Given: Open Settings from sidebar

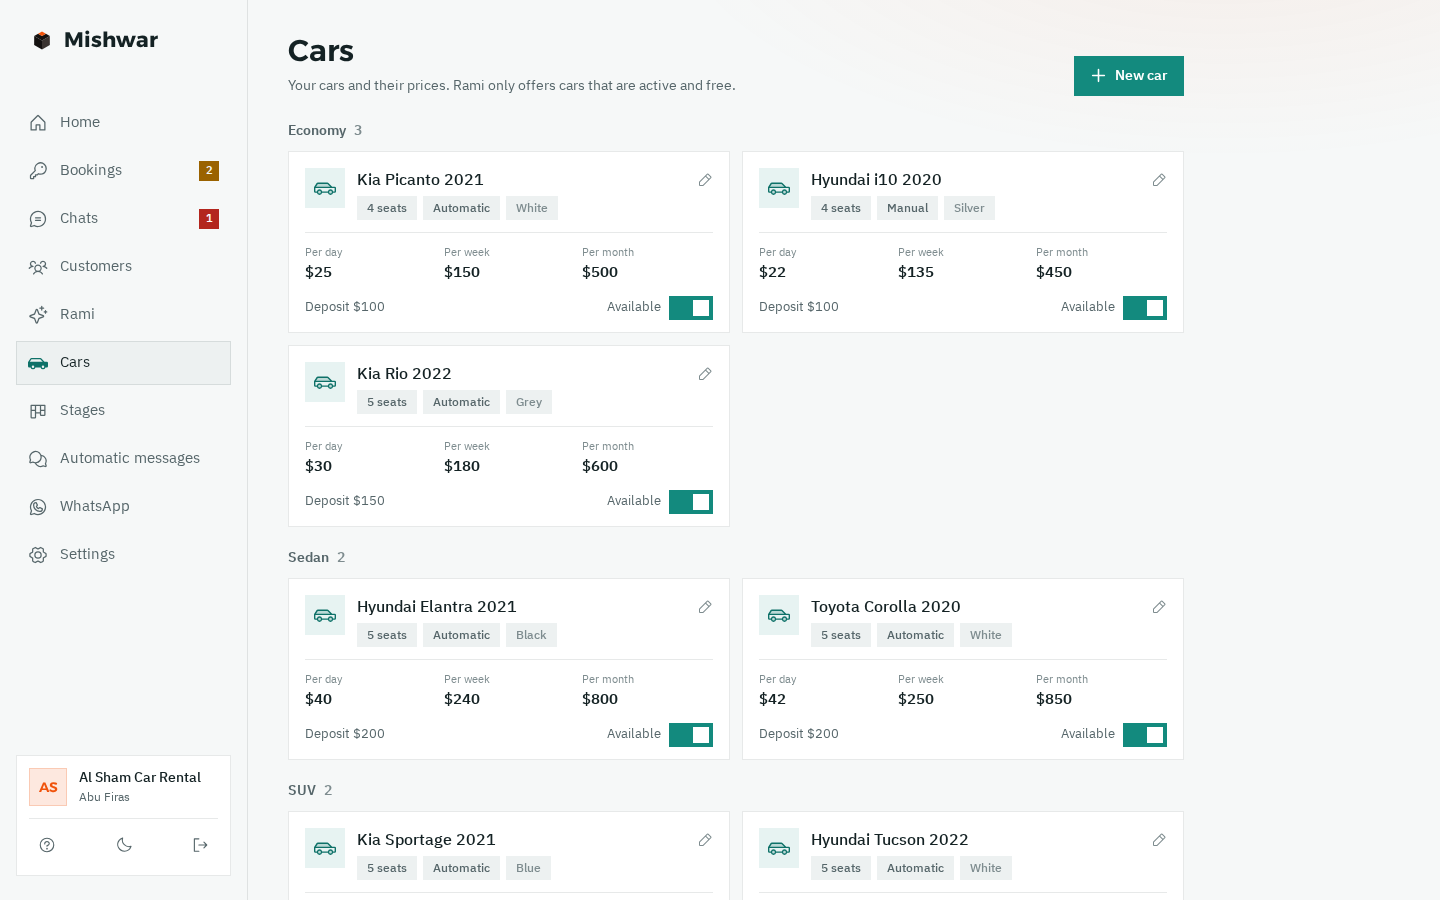Looking at the screenshot, I should click(x=123, y=555).
